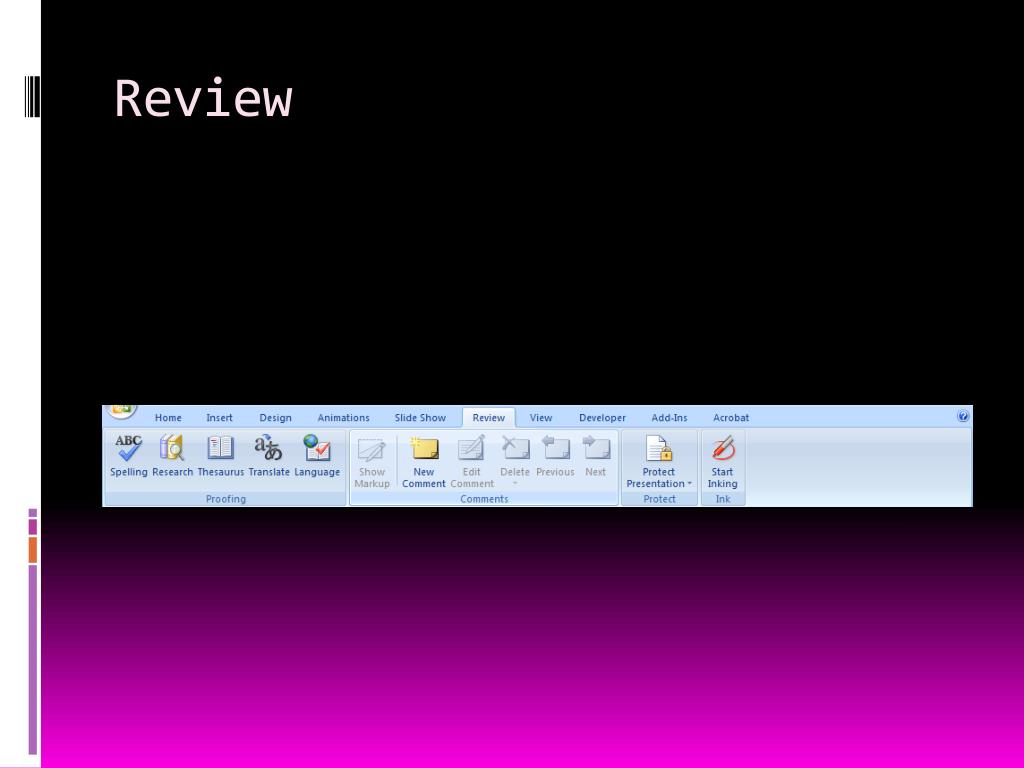Go to the Previous comment
Viewport: 1024px width, 768px height.
click(555, 456)
